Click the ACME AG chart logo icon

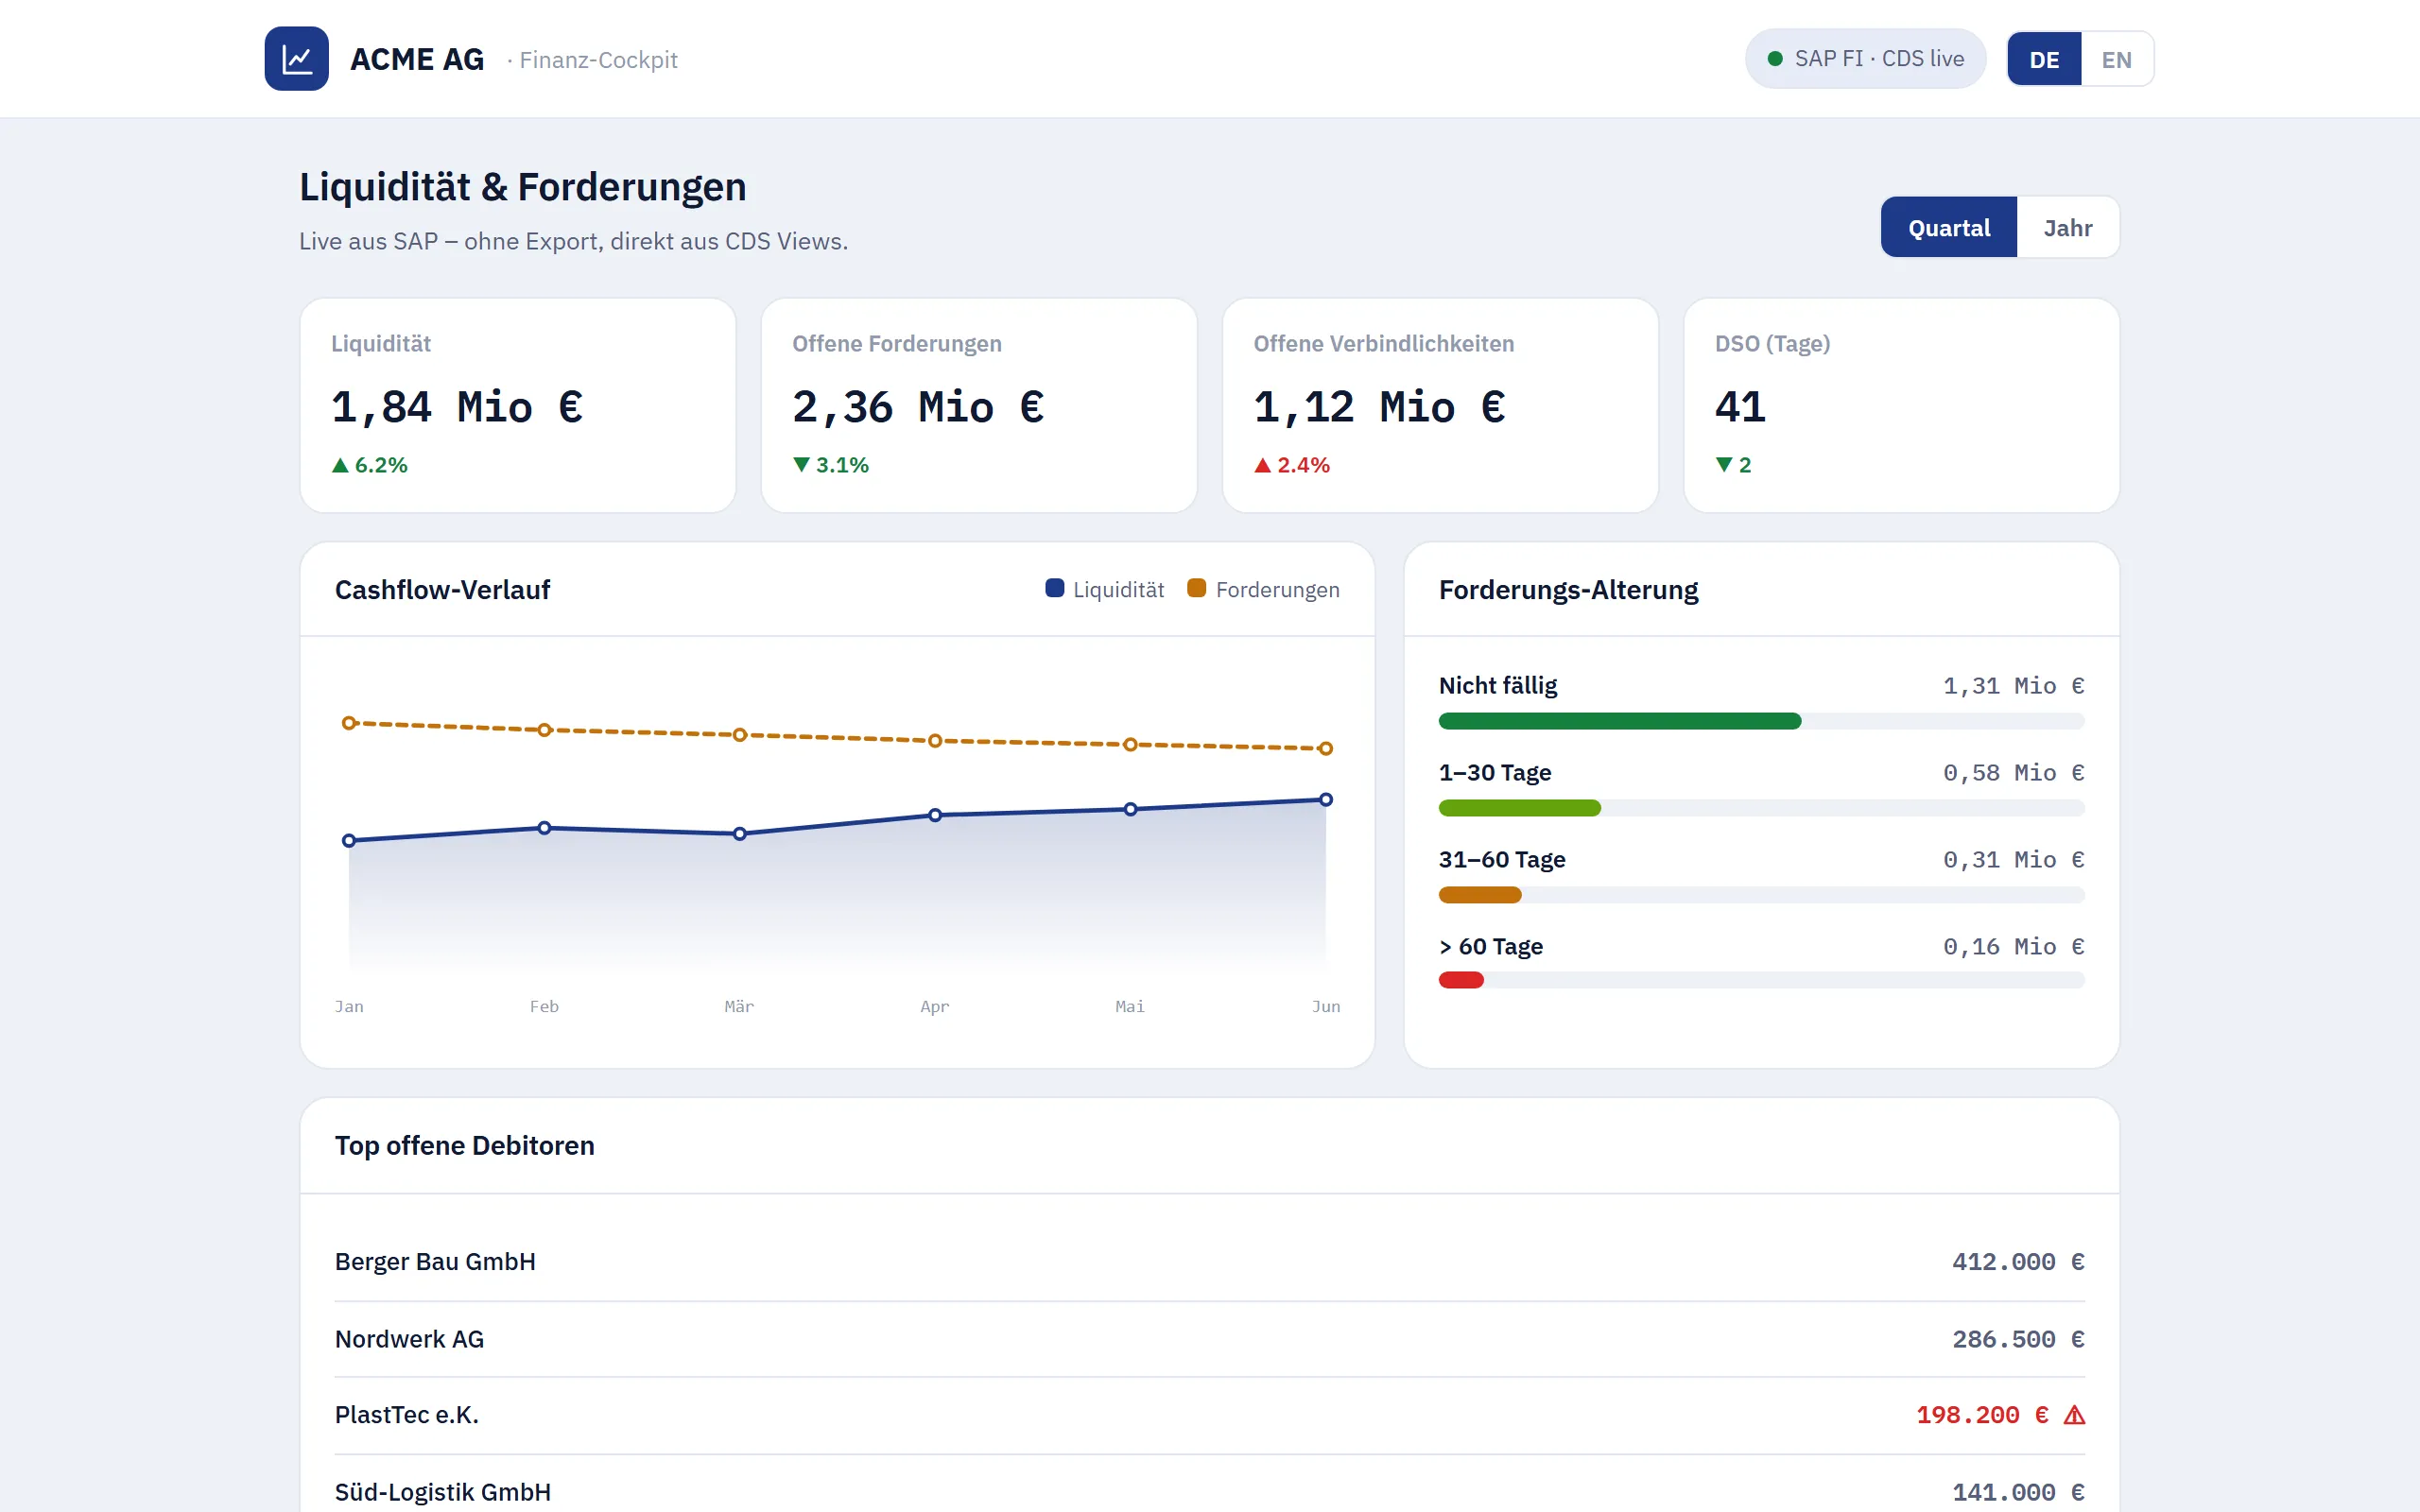coord(296,59)
